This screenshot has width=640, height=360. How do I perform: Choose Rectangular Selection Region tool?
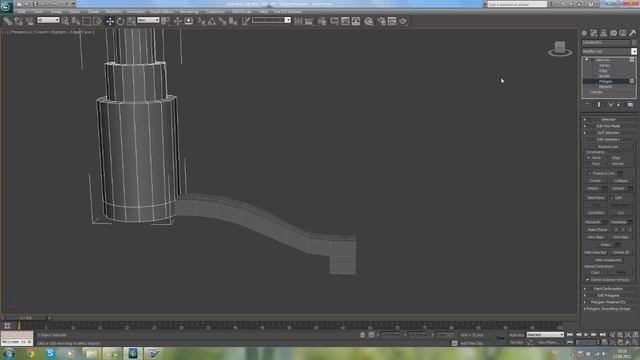click(x=87, y=21)
